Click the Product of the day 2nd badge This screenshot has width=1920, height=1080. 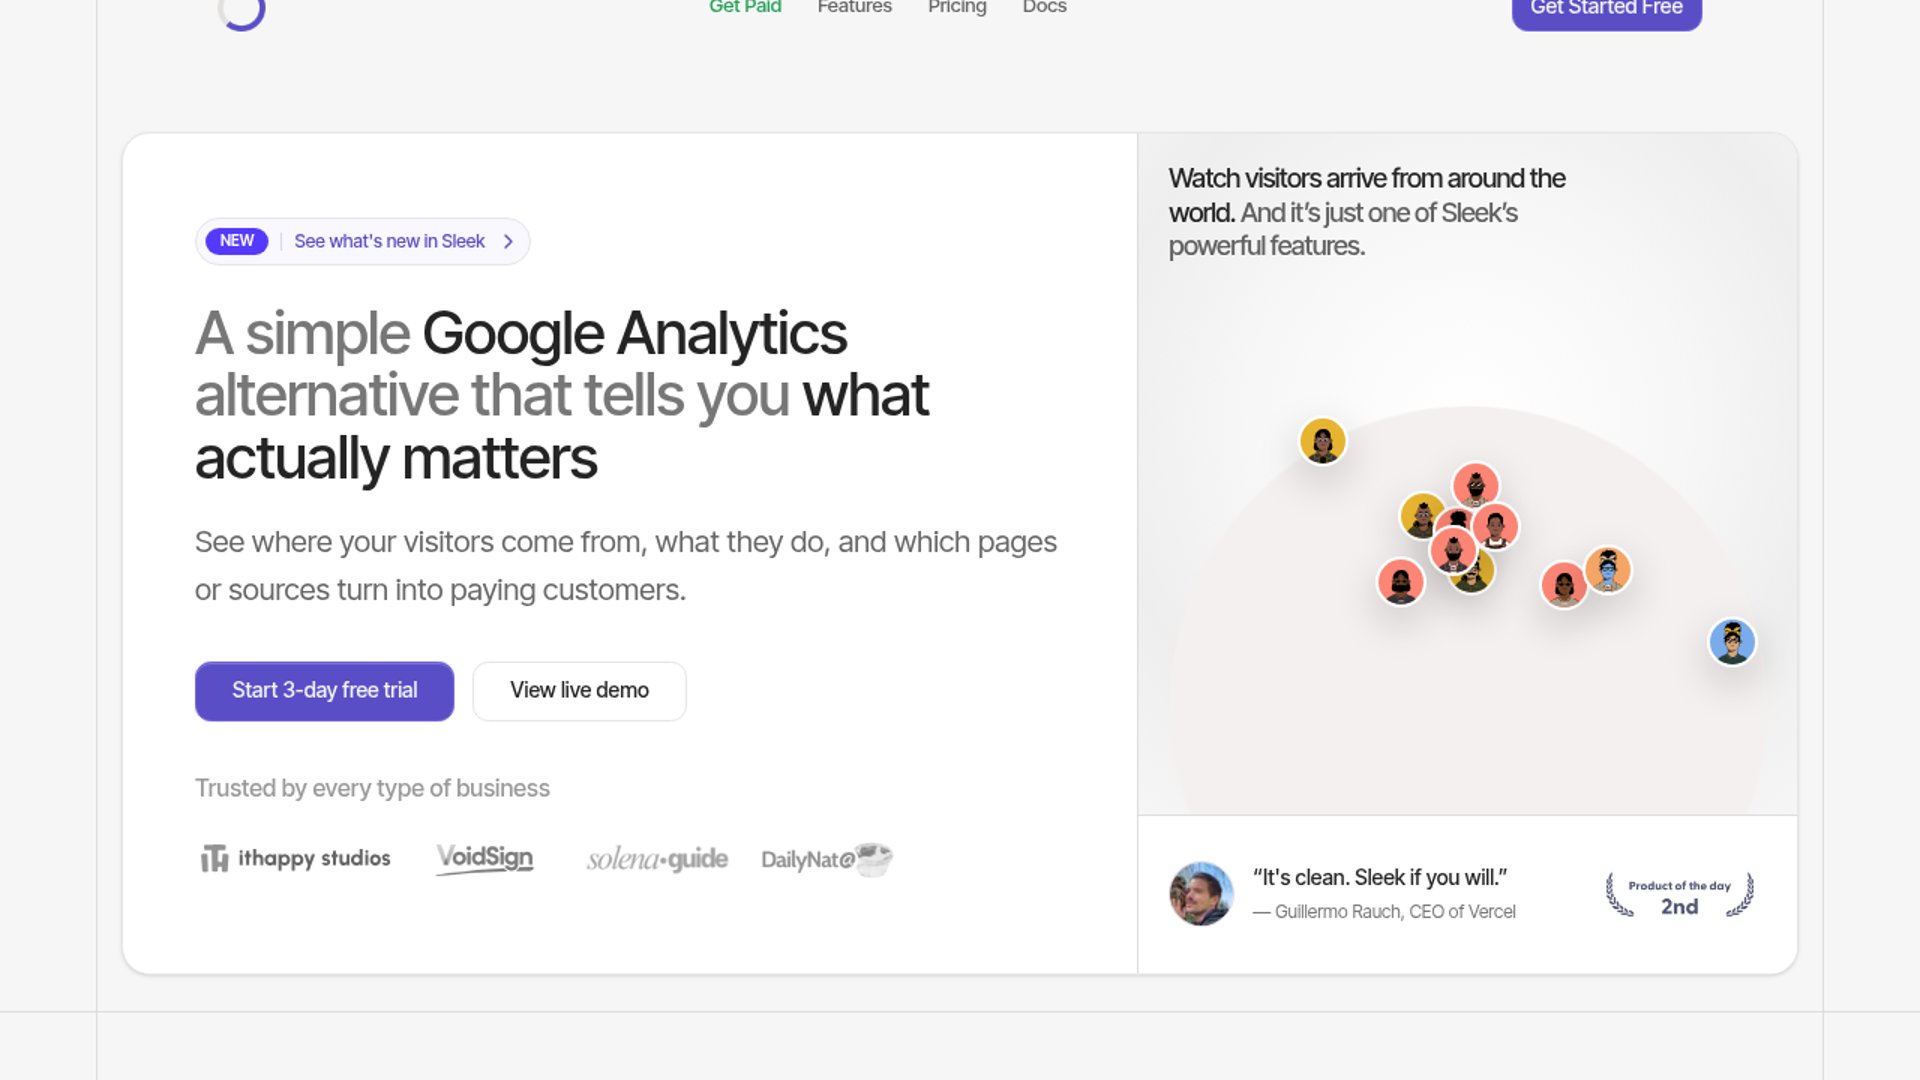click(x=1679, y=895)
